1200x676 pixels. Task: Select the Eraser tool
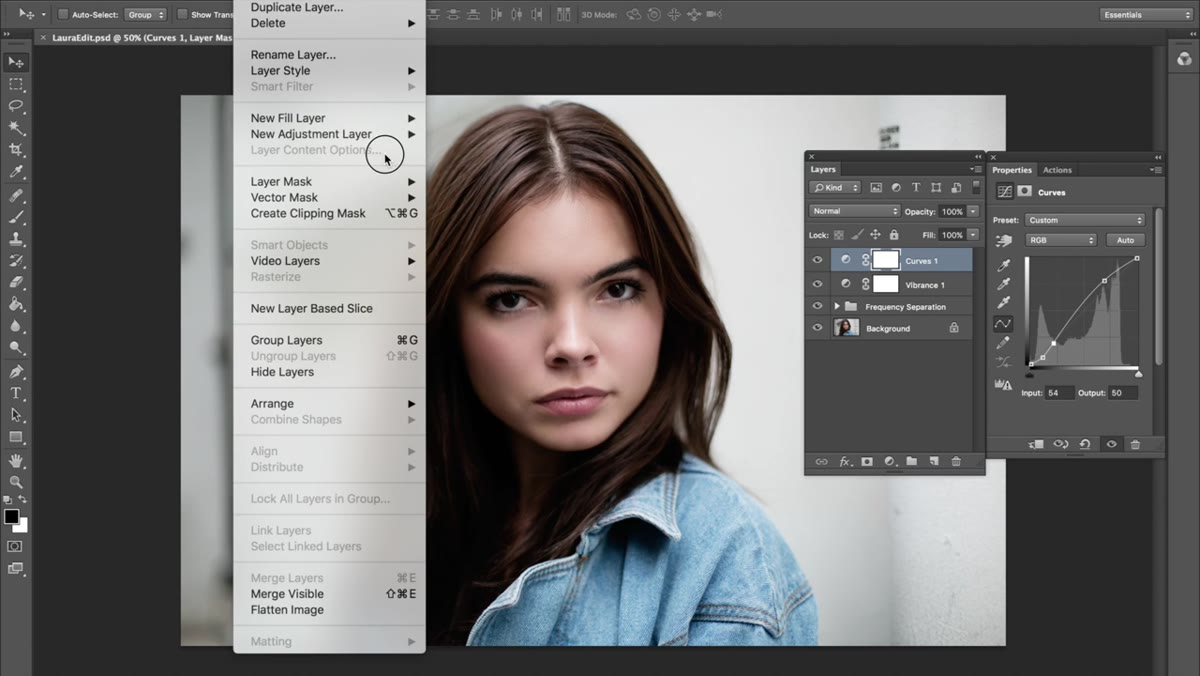click(x=16, y=282)
